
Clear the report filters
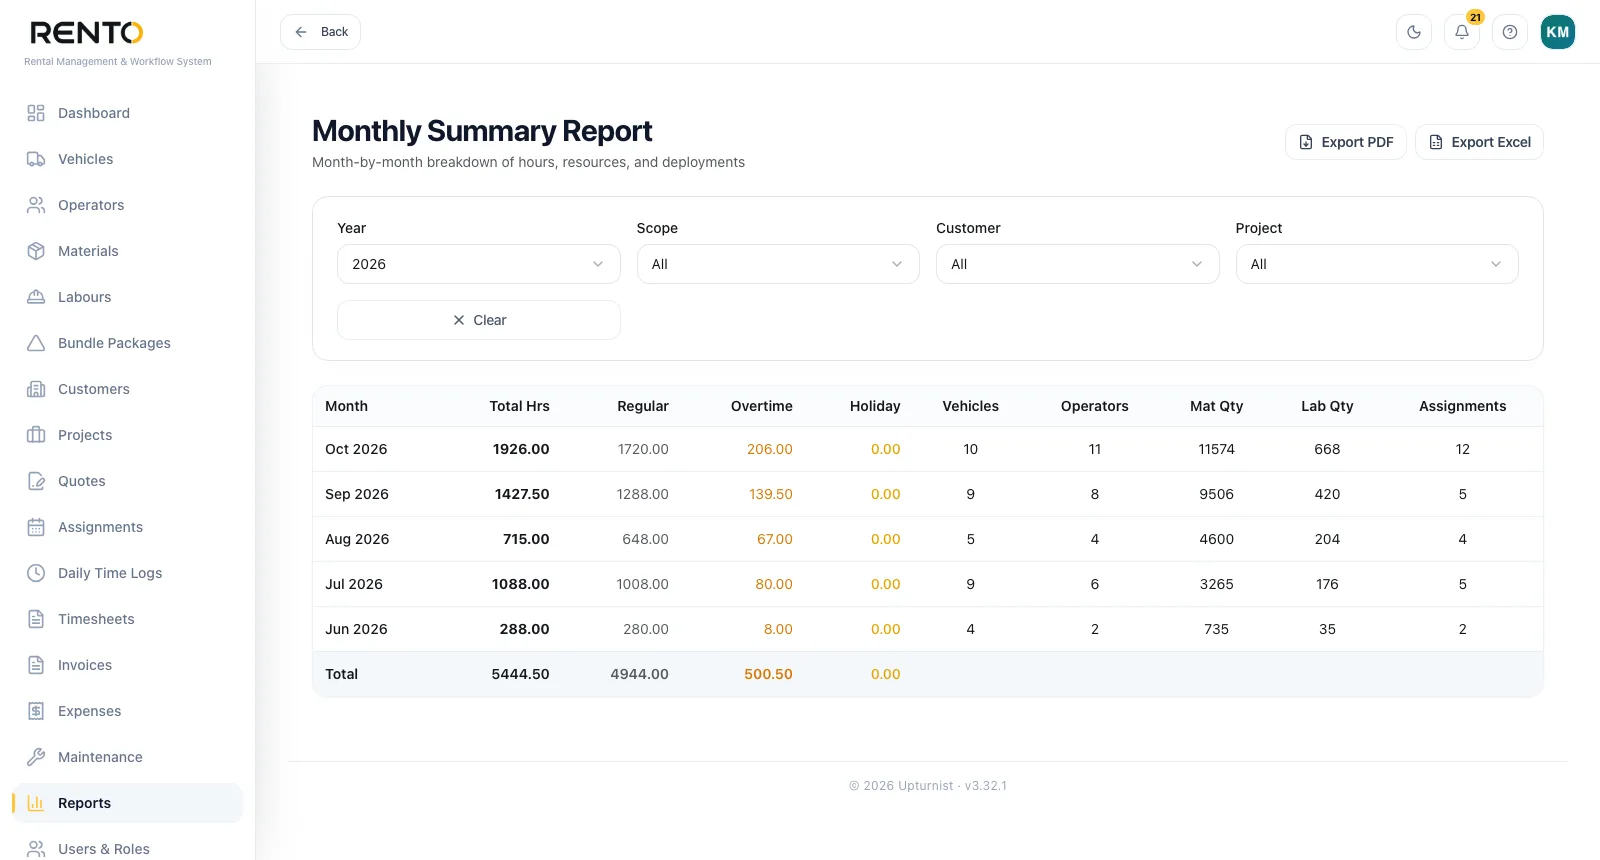click(479, 320)
